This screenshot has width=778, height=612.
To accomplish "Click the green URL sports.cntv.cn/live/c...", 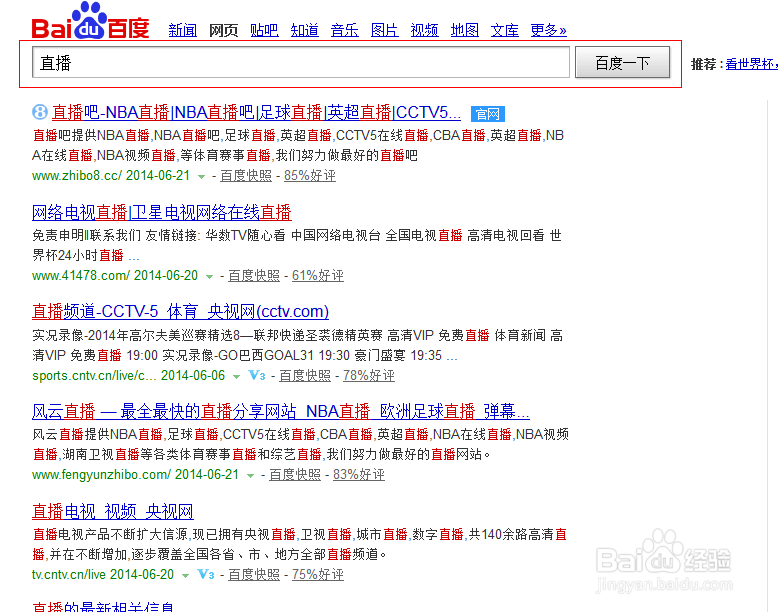I will pyautogui.click(x=94, y=376).
